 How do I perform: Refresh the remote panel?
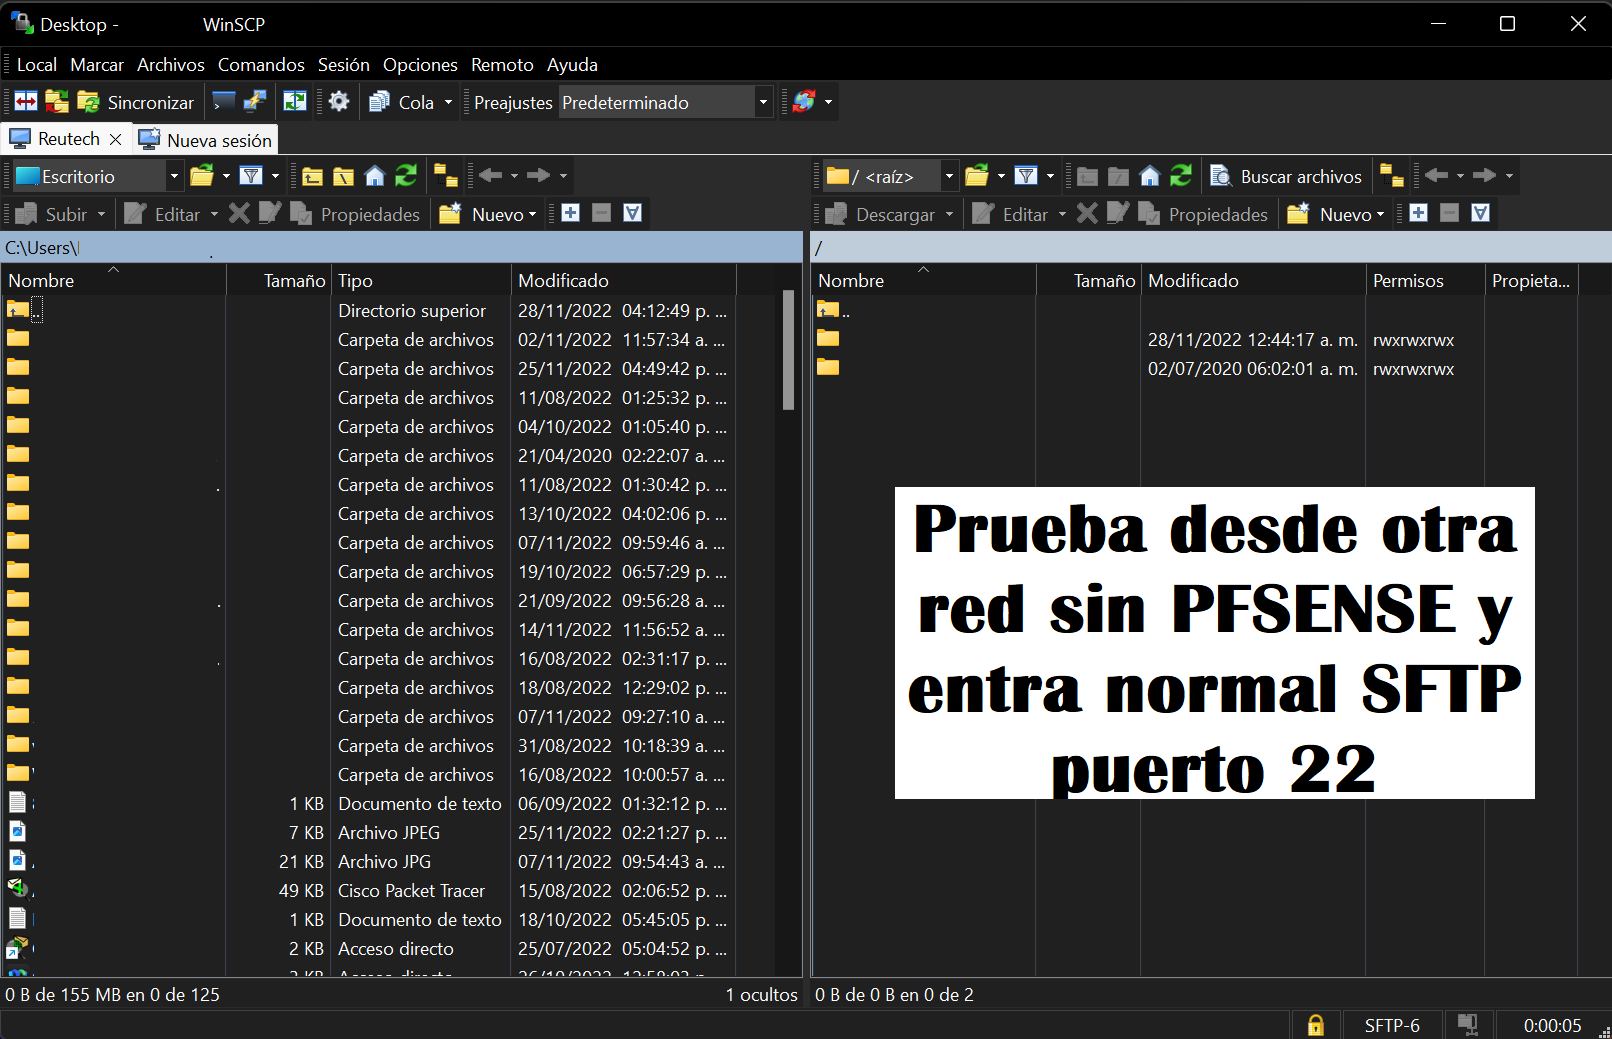(1181, 176)
